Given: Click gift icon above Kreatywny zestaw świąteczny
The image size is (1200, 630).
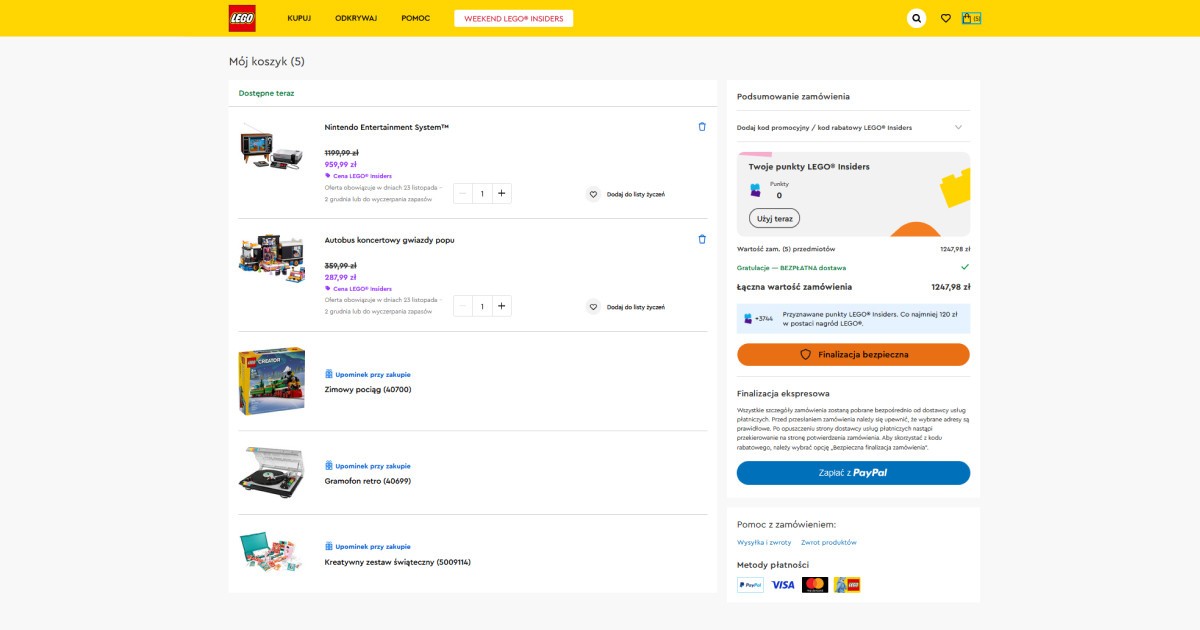Looking at the screenshot, I should coord(329,546).
